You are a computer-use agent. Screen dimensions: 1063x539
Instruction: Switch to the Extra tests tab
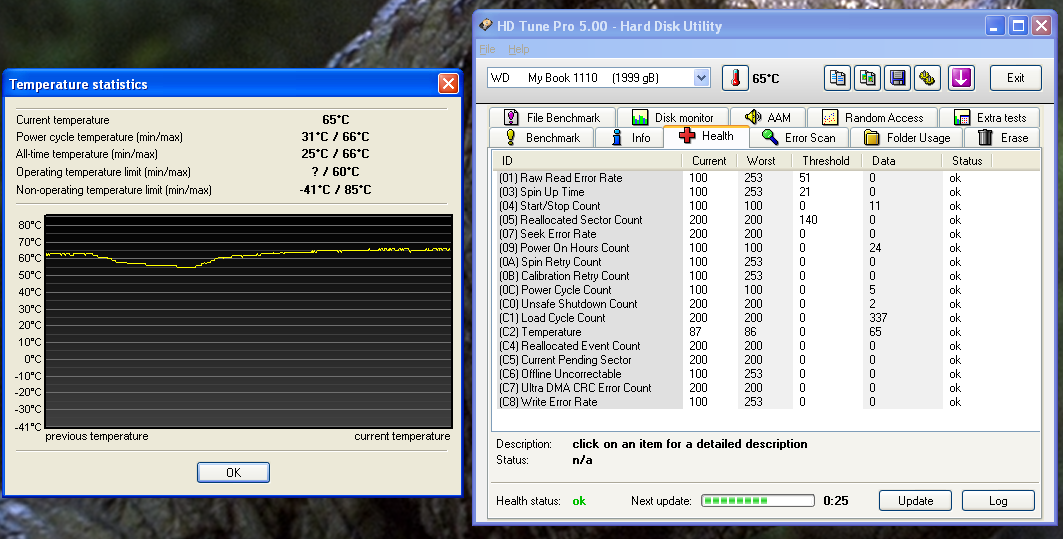coord(990,117)
